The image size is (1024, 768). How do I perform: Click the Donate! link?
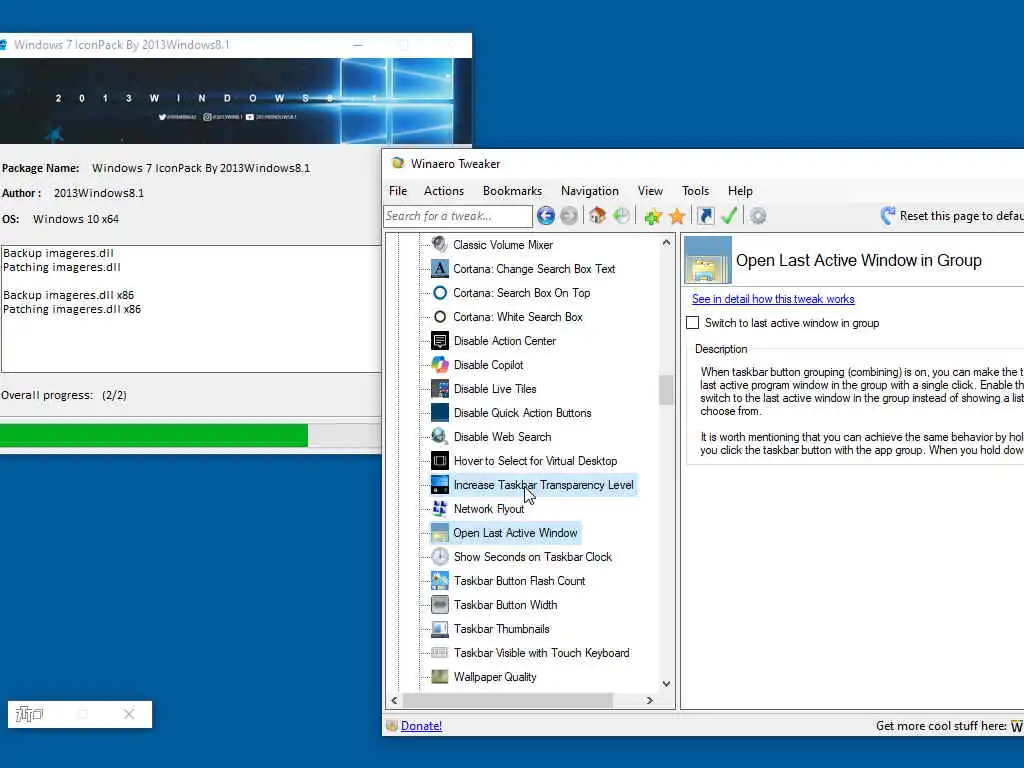(421, 726)
